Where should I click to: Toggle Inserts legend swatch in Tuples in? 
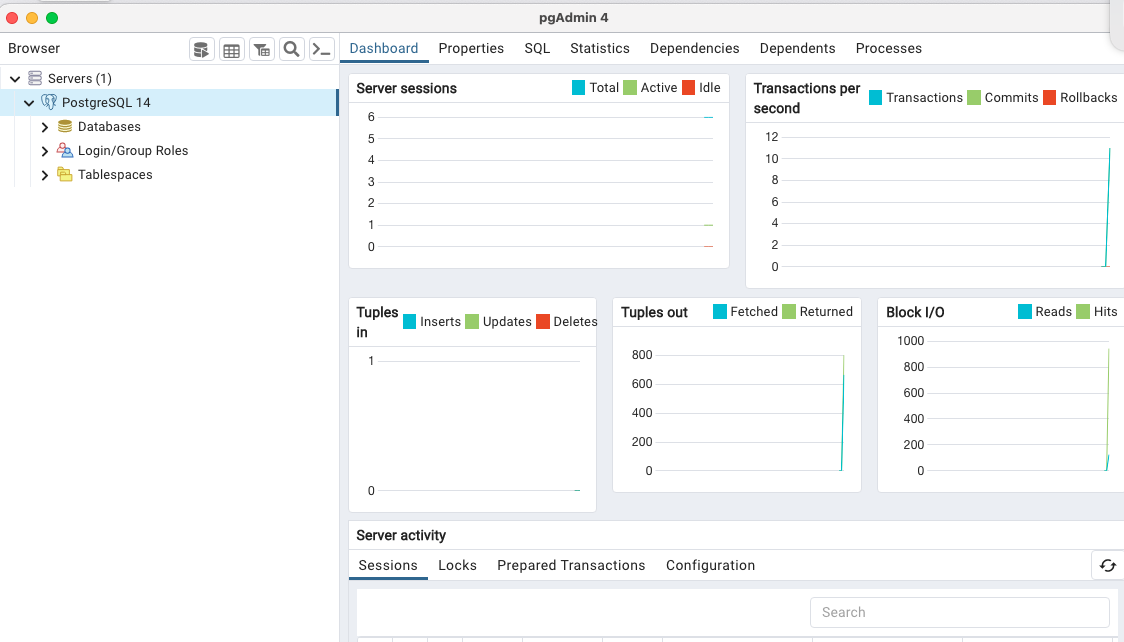pyautogui.click(x=409, y=322)
